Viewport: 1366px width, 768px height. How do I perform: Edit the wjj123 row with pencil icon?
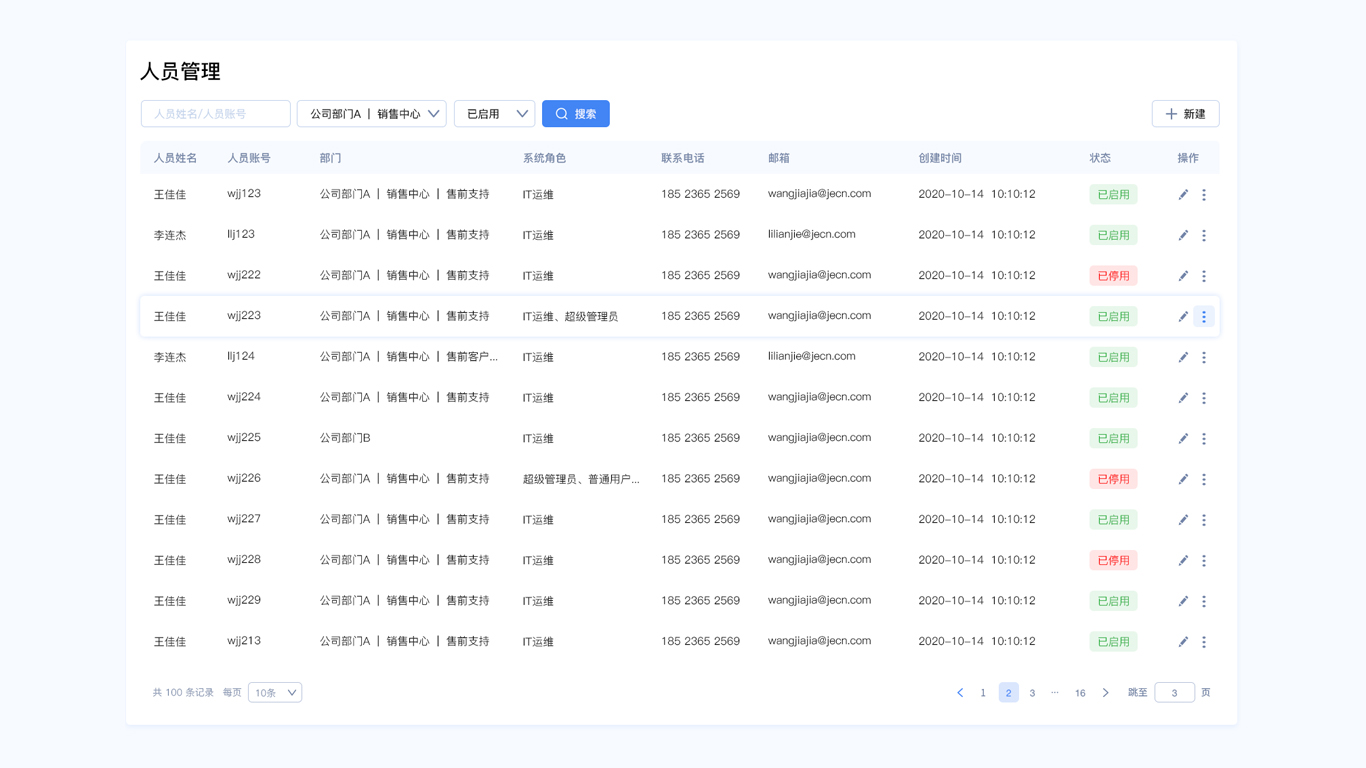pyautogui.click(x=1183, y=195)
